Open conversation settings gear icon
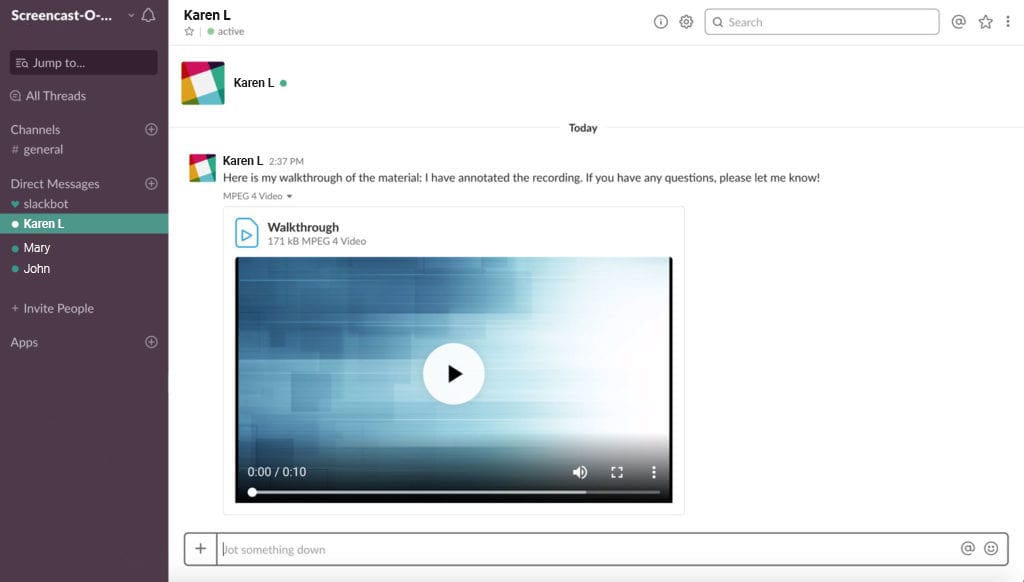Viewport: 1024px width, 582px height. tap(686, 22)
